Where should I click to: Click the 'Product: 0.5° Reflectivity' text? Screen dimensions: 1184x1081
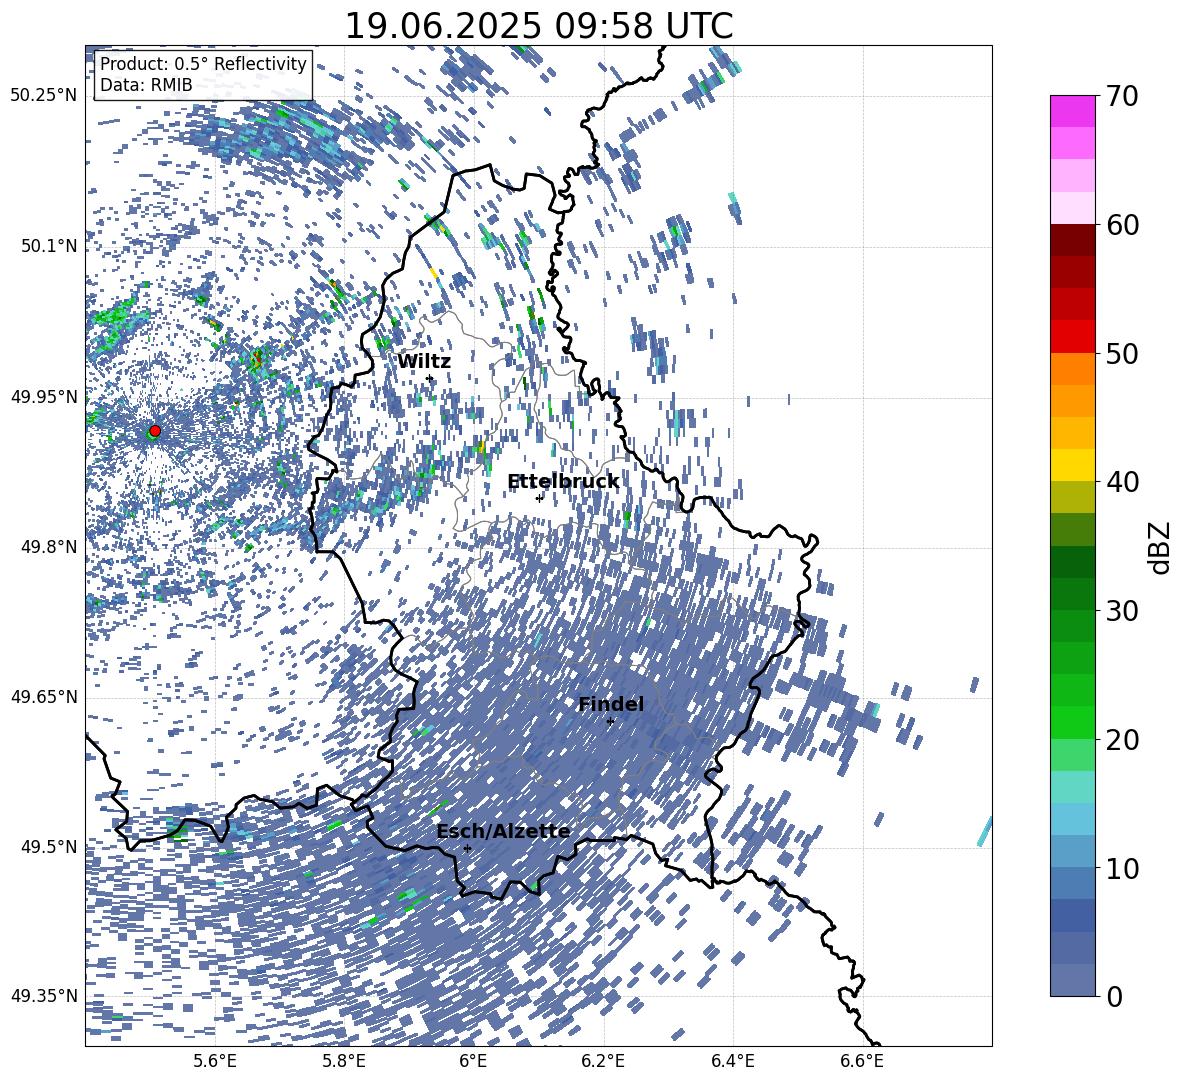click(x=203, y=64)
